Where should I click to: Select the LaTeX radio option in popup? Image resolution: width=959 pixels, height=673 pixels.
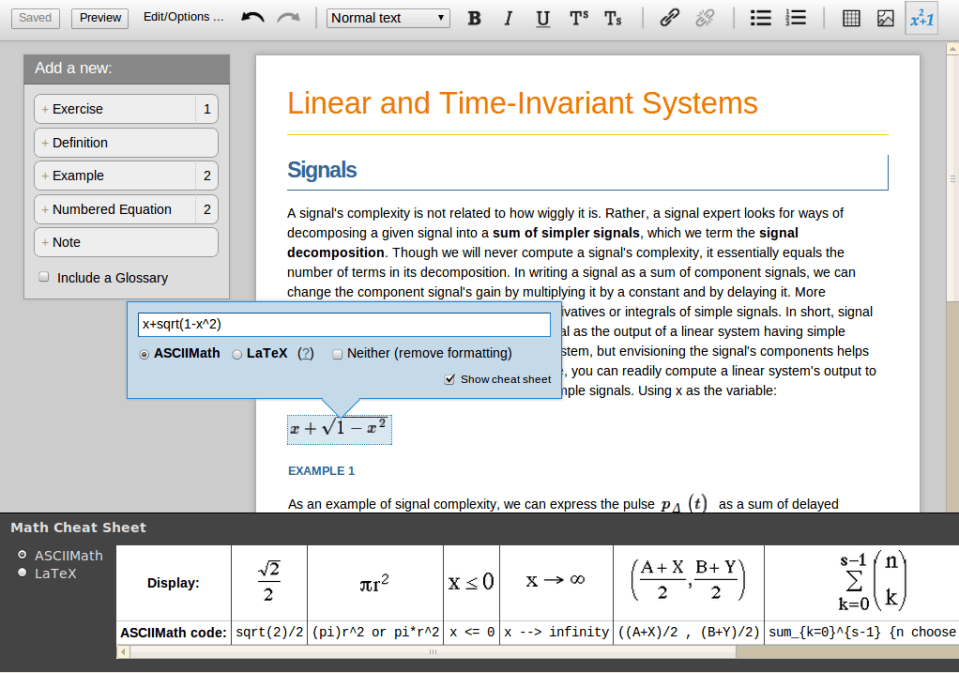pyautogui.click(x=237, y=353)
